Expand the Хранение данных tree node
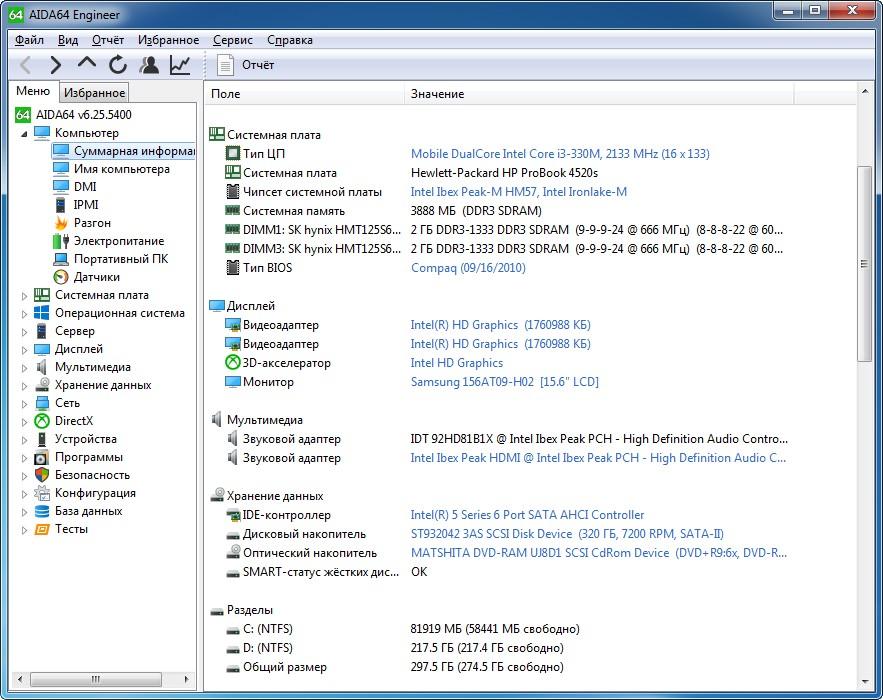This screenshot has width=883, height=700. 24,386
